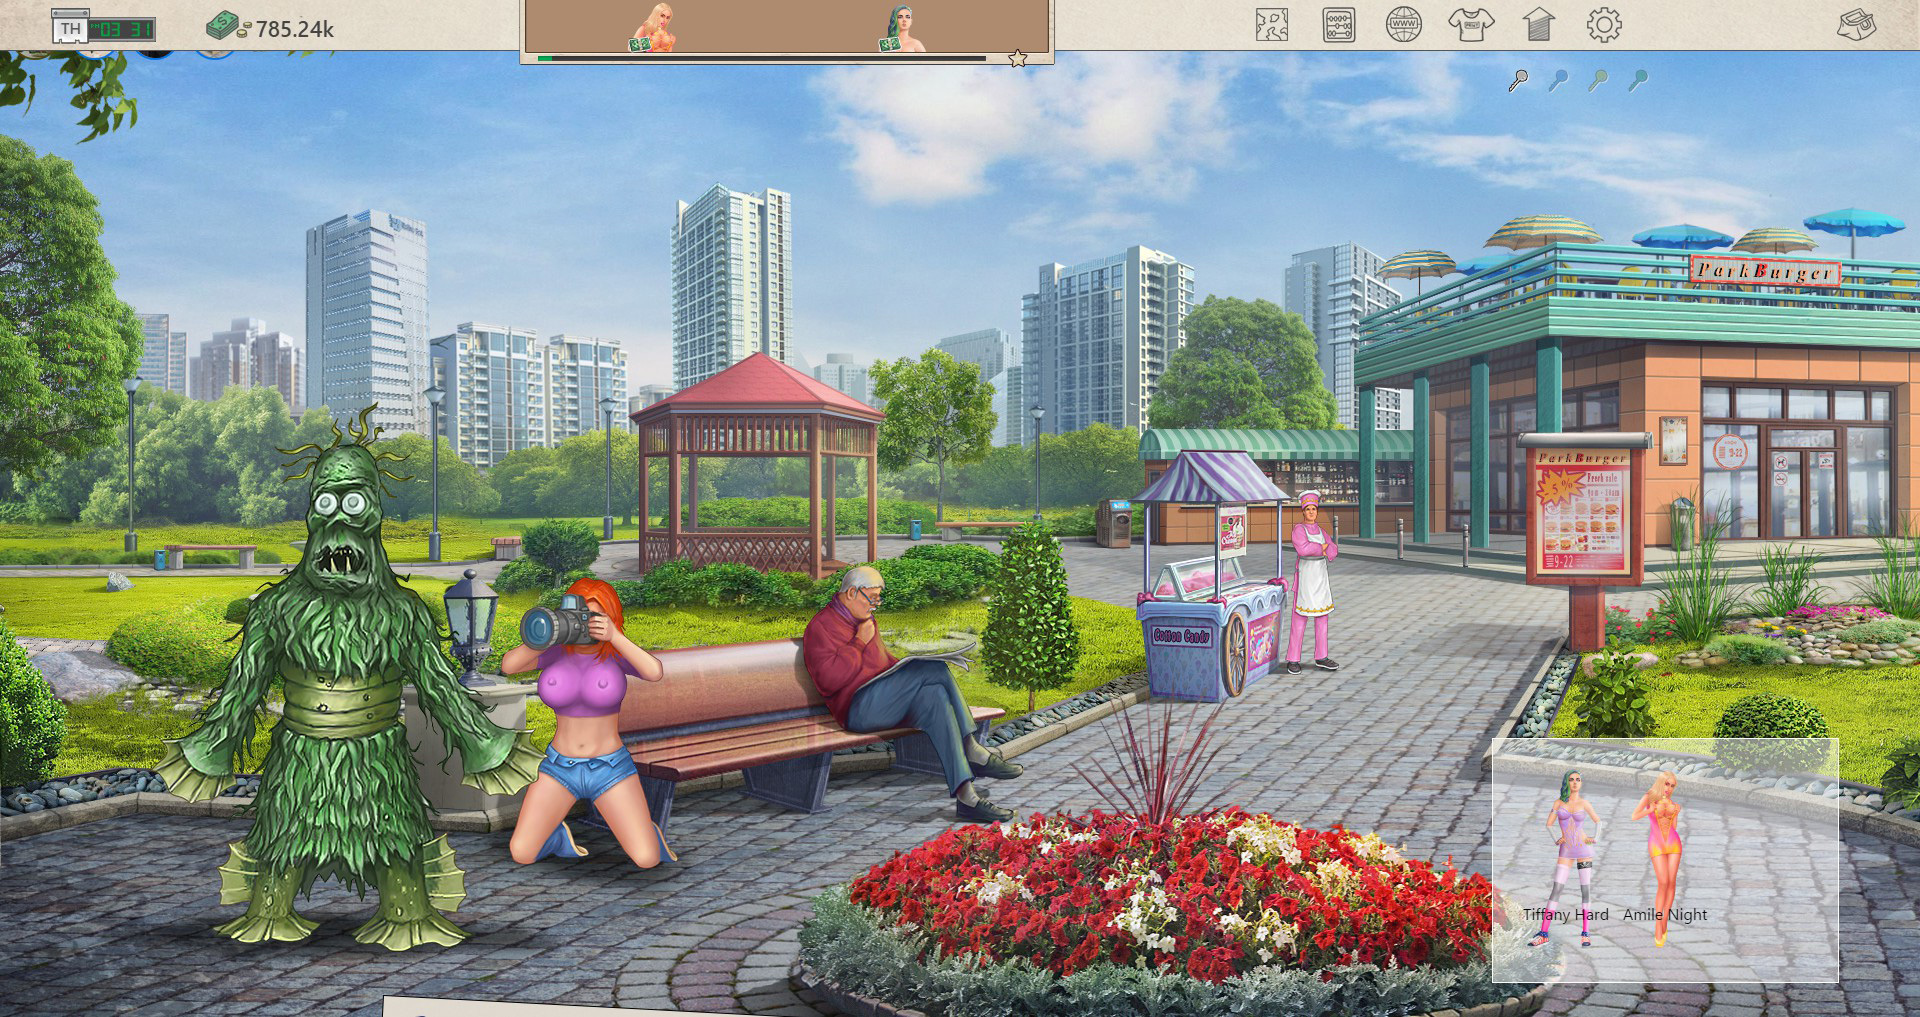Open settings gear icon
This screenshot has width=1920, height=1017.
pos(1603,25)
